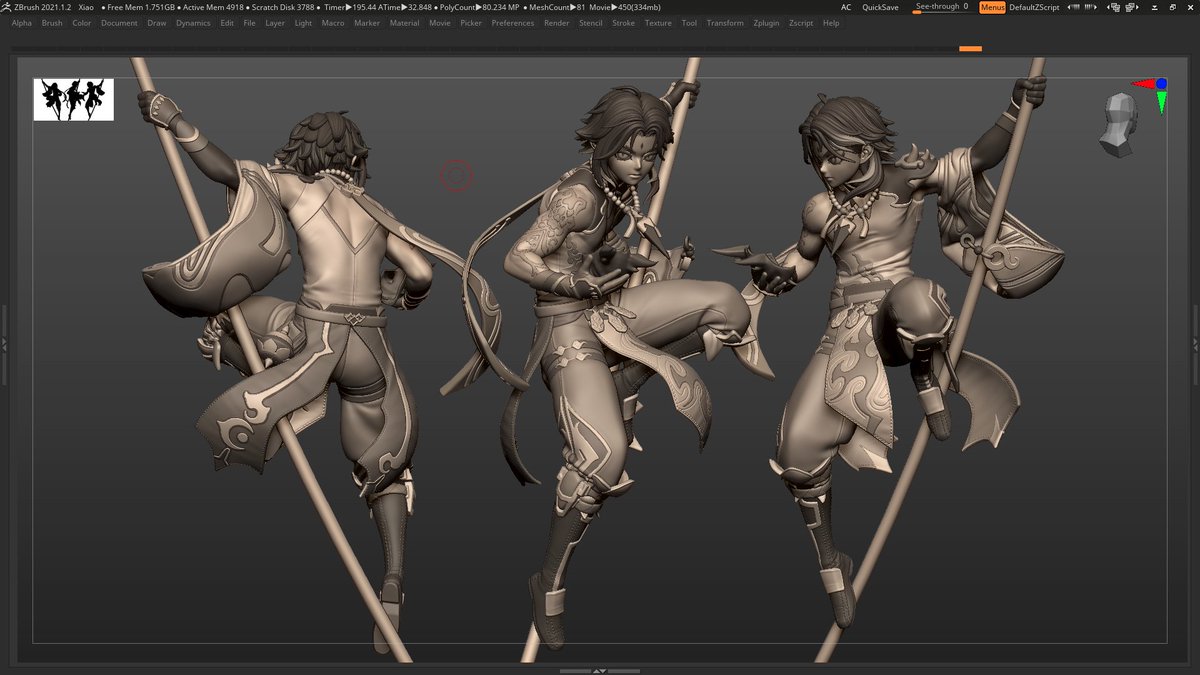Screen dimensions: 1200x675
Task: Open the Zscript menu
Action: click(x=801, y=23)
